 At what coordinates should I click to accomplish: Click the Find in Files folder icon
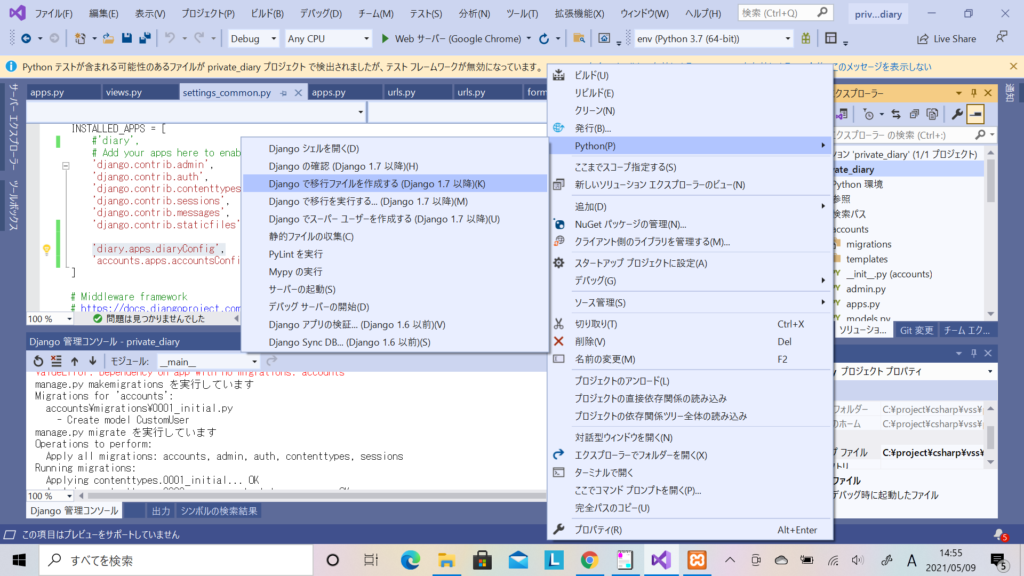click(579, 39)
